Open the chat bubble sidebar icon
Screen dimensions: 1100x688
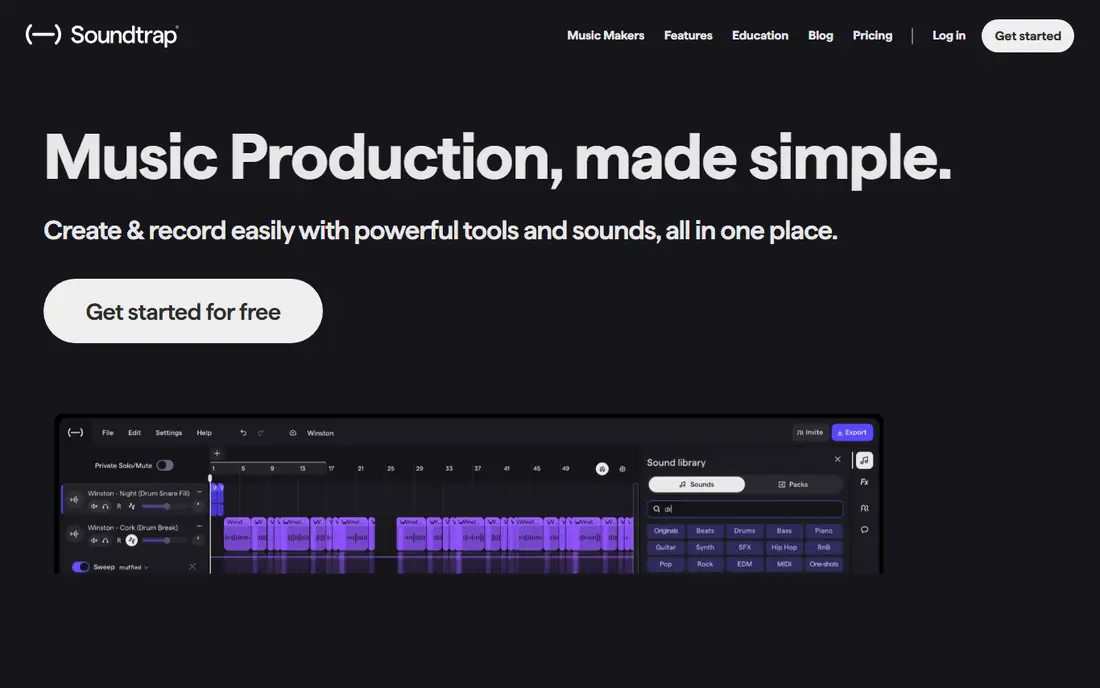click(864, 530)
